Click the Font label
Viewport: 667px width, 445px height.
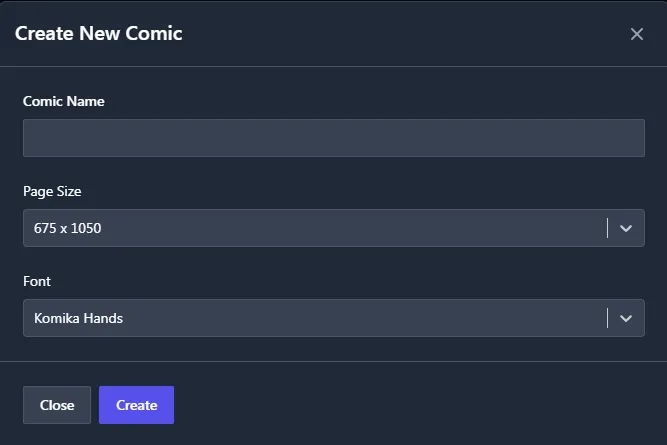pyautogui.click(x=37, y=281)
